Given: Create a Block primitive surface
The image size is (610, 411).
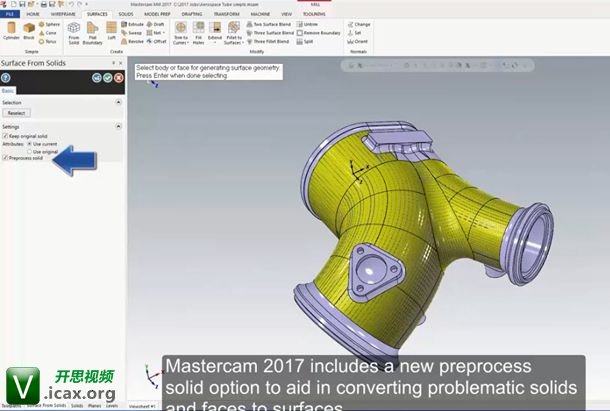Looking at the screenshot, I should [x=29, y=31].
